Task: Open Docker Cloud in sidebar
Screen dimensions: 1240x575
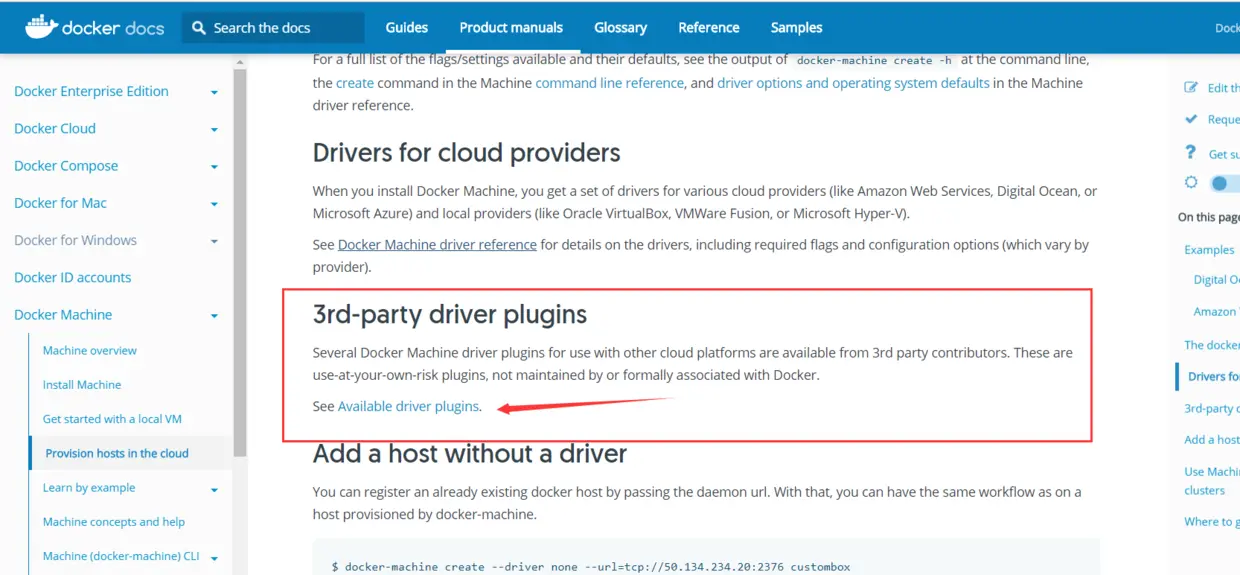Action: [55, 128]
